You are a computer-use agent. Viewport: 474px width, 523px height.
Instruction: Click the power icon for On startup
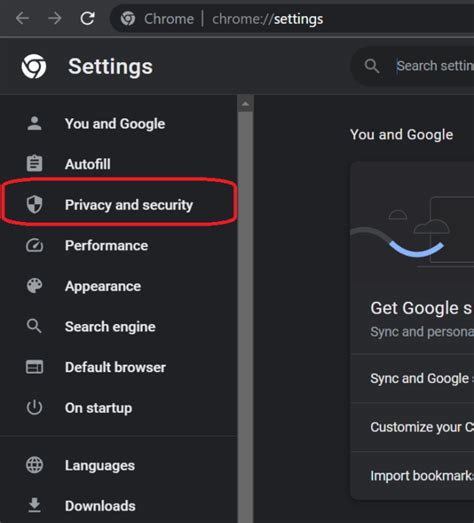pyautogui.click(x=34, y=408)
